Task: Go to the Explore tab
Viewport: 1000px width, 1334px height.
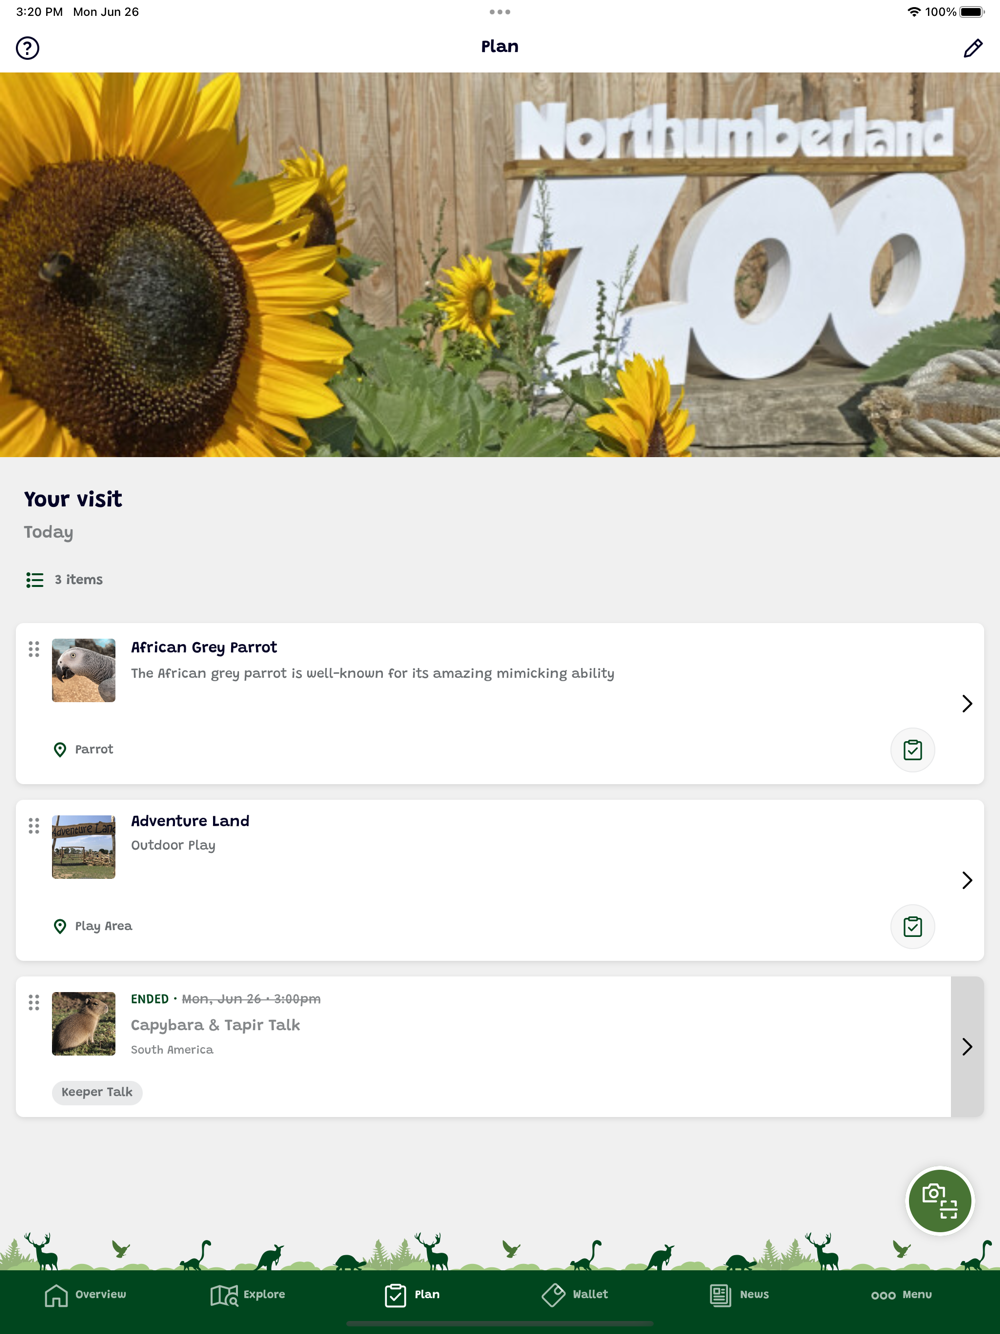Action: (248, 1295)
